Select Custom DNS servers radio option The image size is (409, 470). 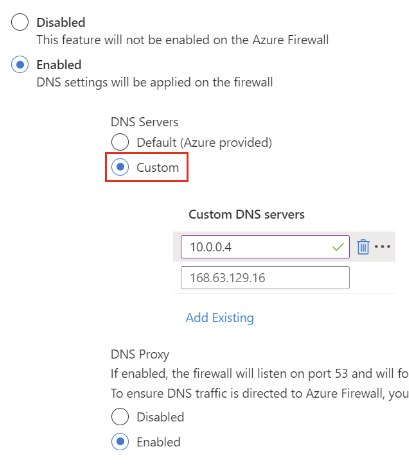coord(120,167)
